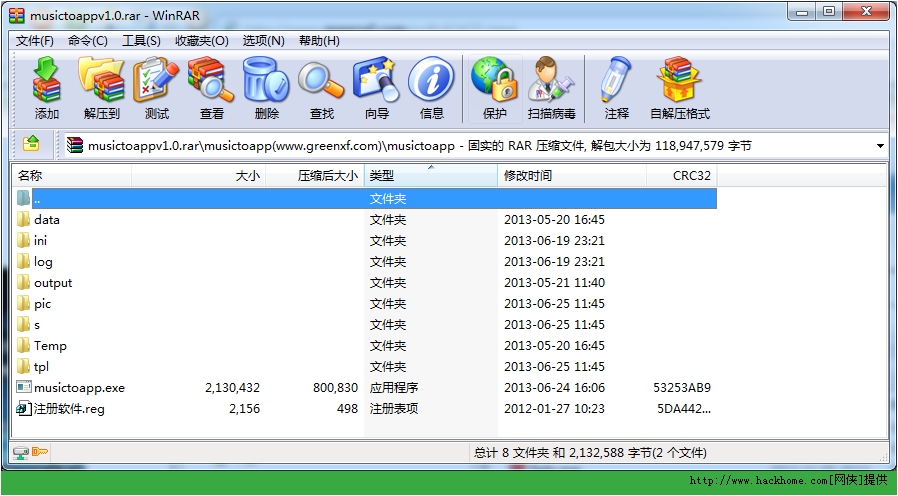Minimize the WinRAR window
This screenshot has width=898, height=496.
802,12
